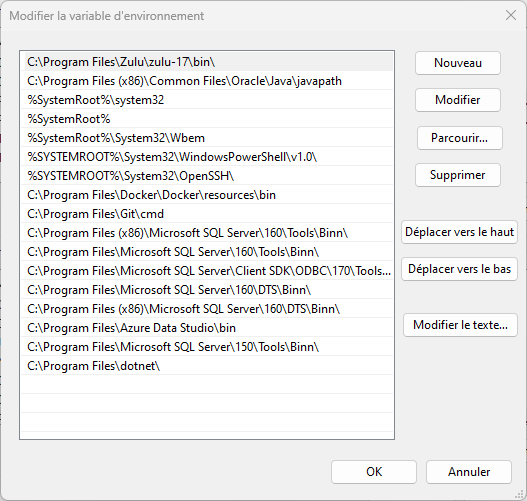527x501 pixels.
Task: Click the Nouveau button
Action: (458, 63)
